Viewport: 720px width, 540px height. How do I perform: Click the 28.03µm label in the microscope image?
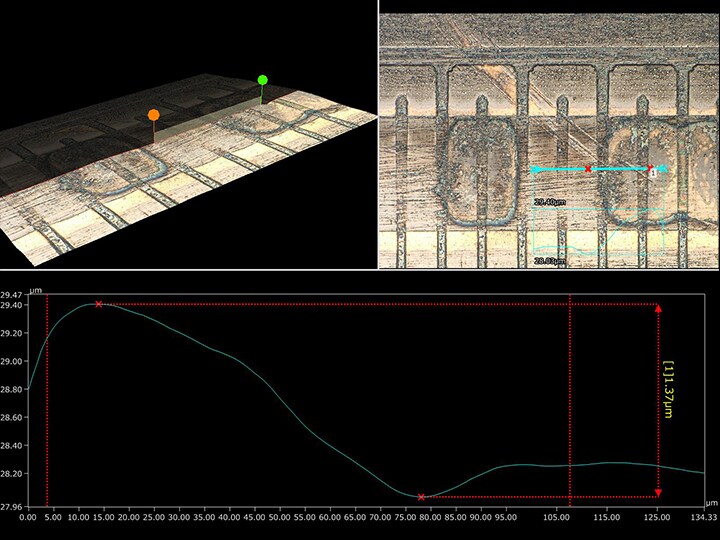[549, 261]
